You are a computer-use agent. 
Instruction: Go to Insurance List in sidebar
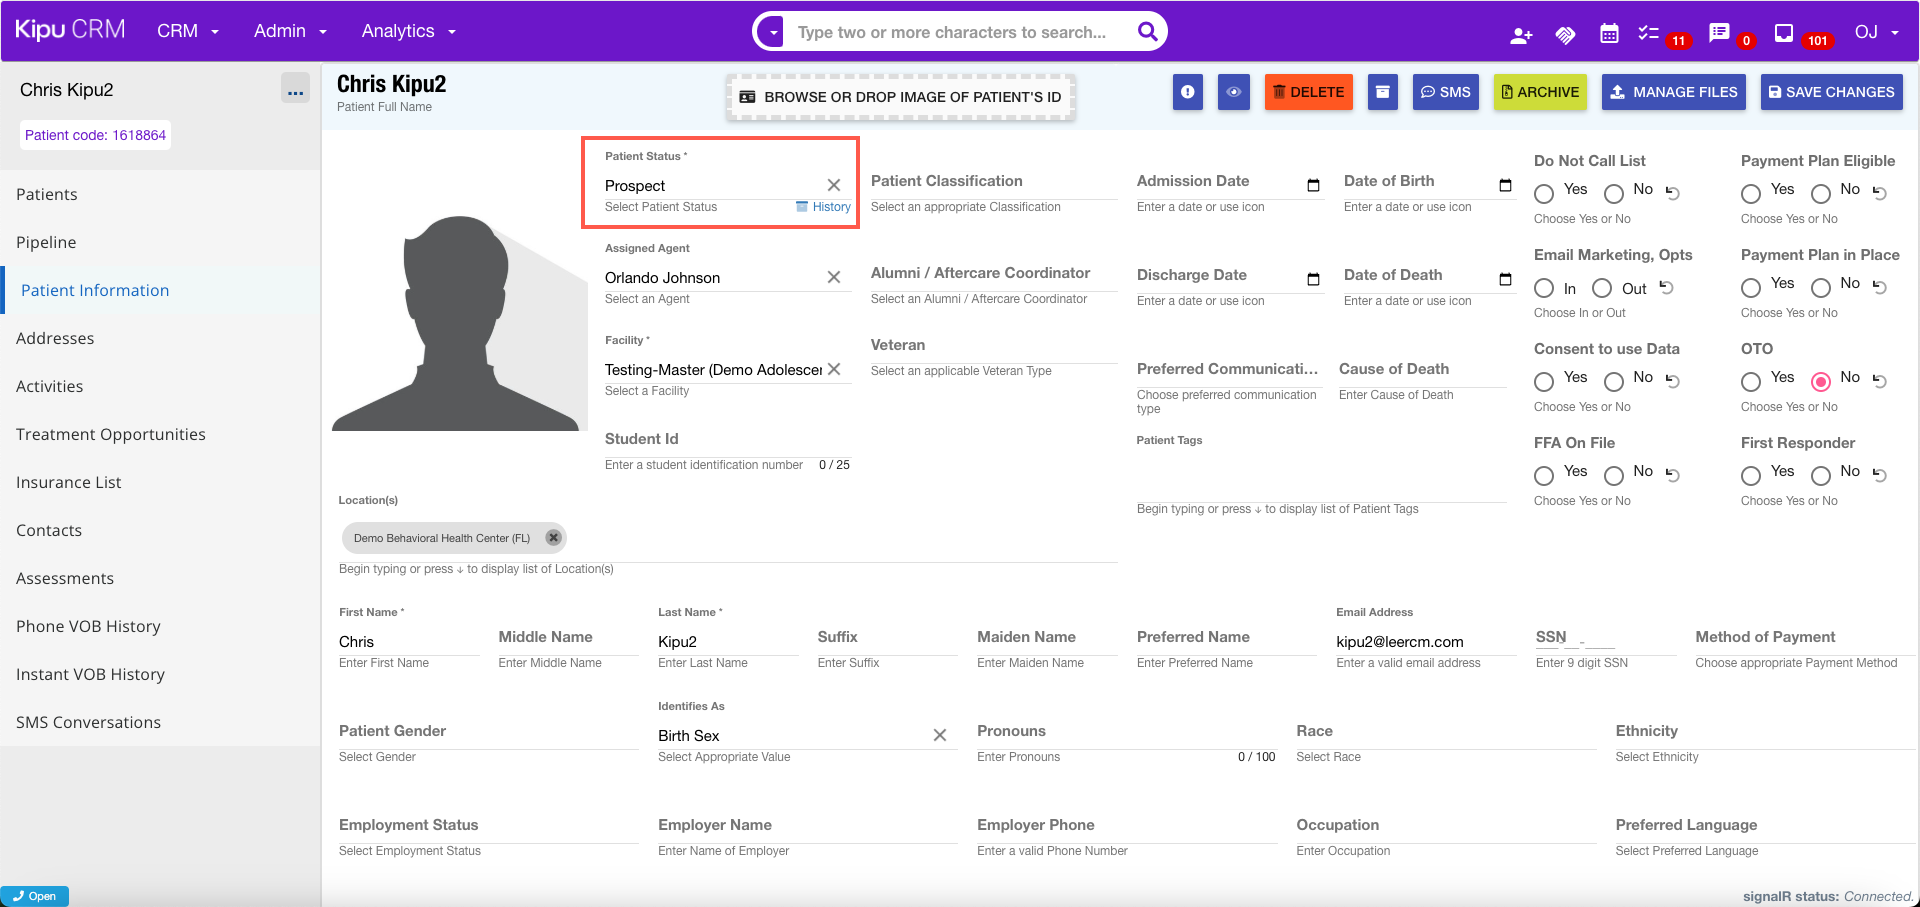68,482
